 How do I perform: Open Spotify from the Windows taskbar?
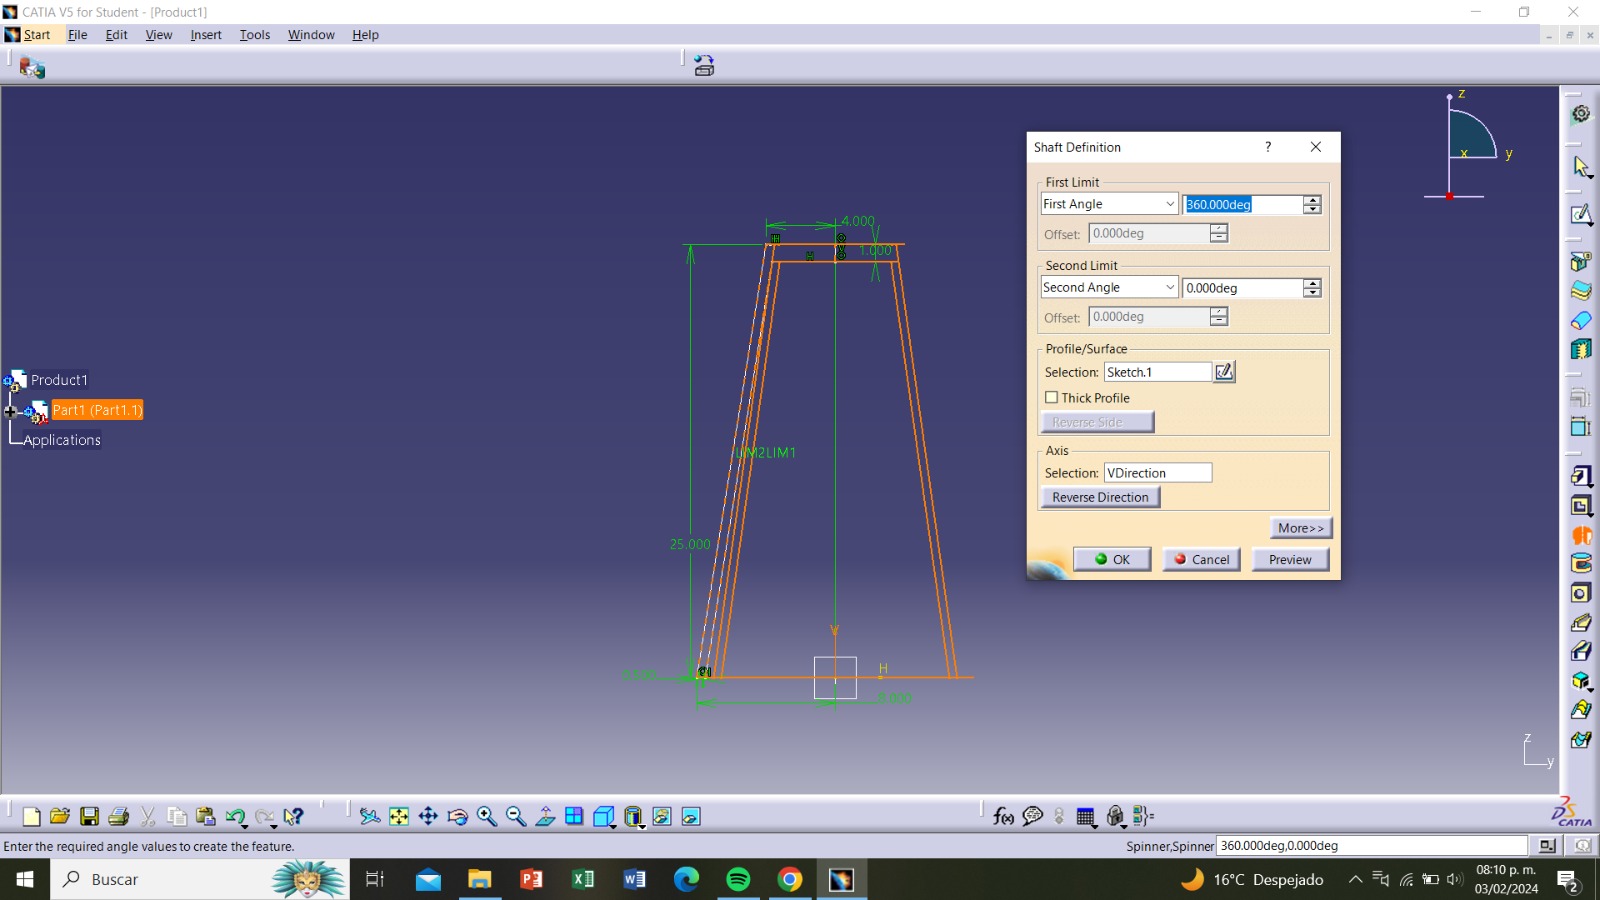coord(738,879)
